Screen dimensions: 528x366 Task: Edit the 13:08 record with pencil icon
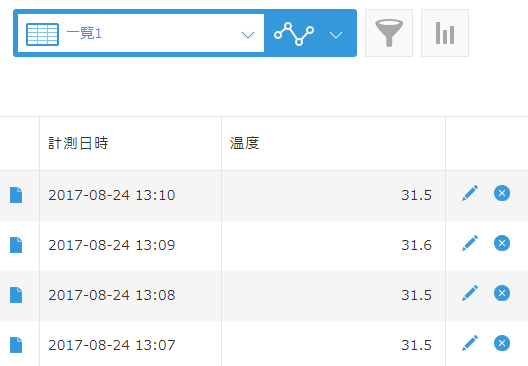point(470,293)
